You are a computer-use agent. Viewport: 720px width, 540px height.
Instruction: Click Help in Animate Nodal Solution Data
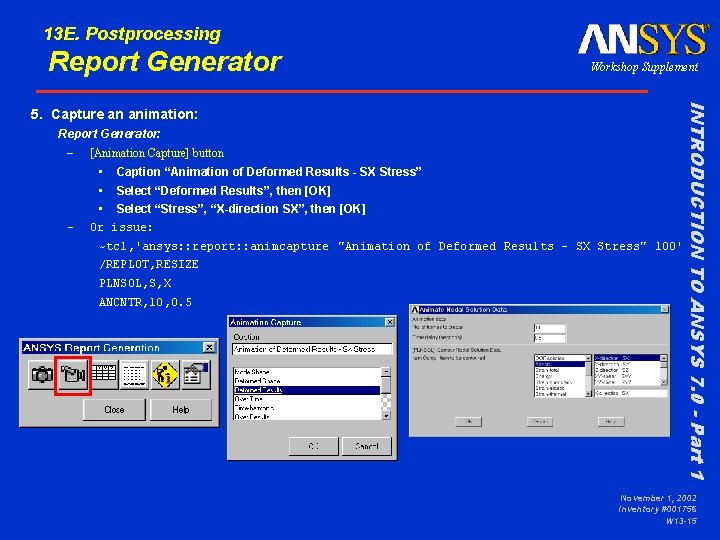[x=611, y=422]
